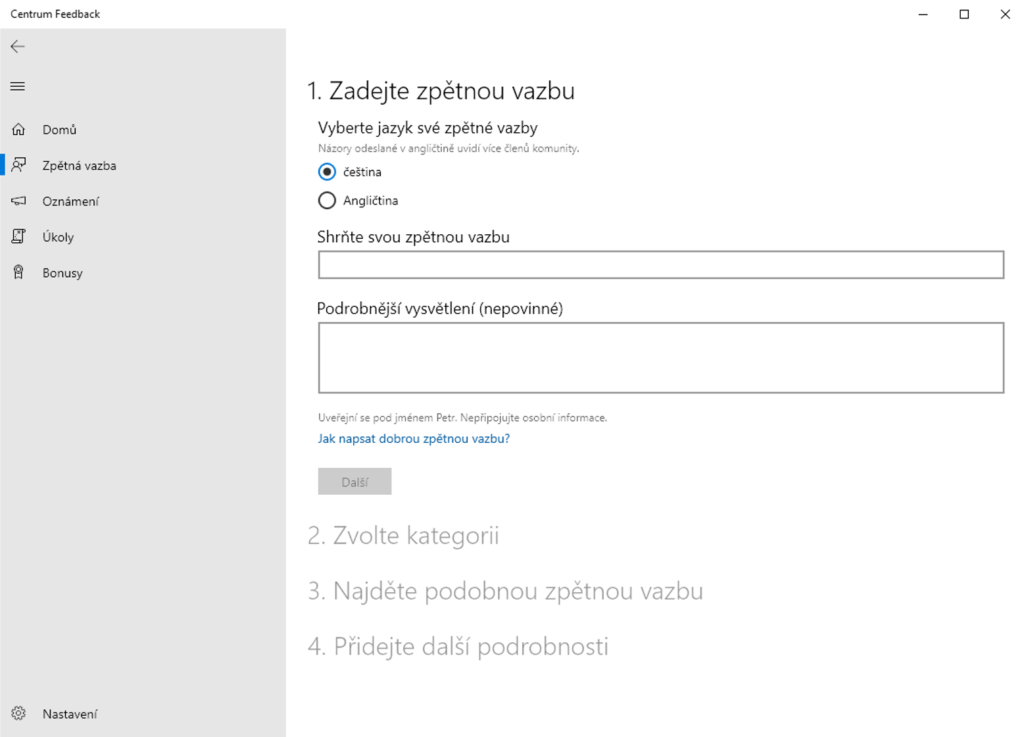
Task: Click the back arrow icon
Action: 18,47
